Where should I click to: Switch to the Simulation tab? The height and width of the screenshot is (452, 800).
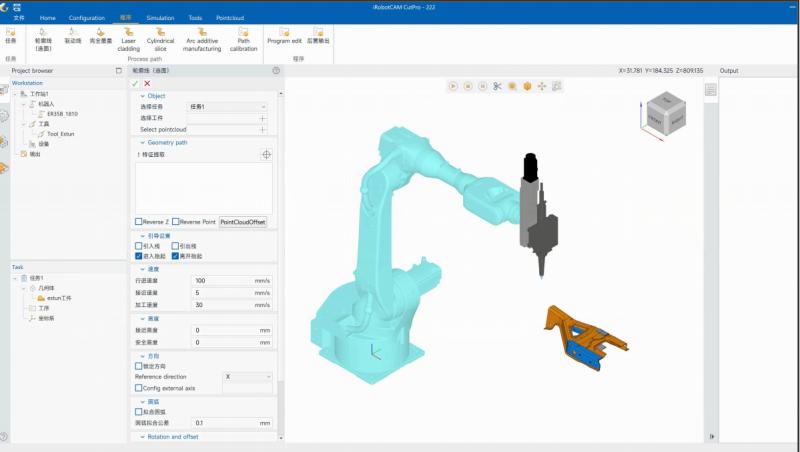(160, 18)
